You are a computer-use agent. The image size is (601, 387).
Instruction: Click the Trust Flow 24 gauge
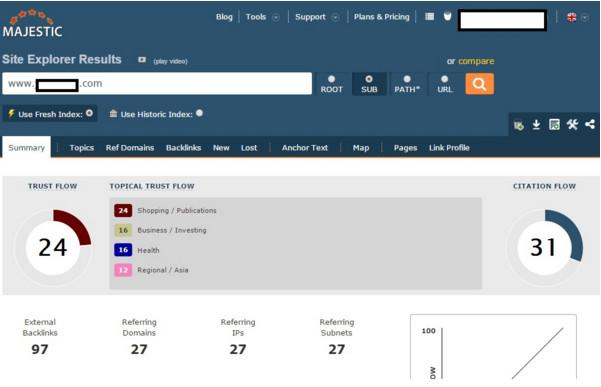(53, 247)
